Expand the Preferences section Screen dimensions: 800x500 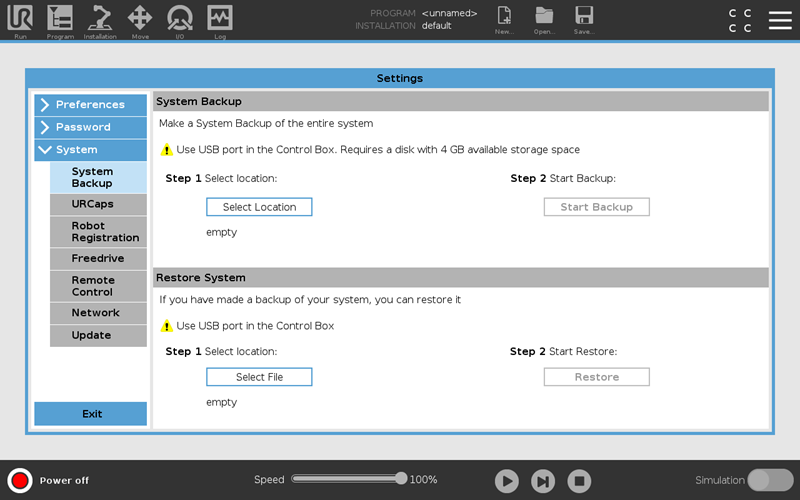[x=90, y=105]
